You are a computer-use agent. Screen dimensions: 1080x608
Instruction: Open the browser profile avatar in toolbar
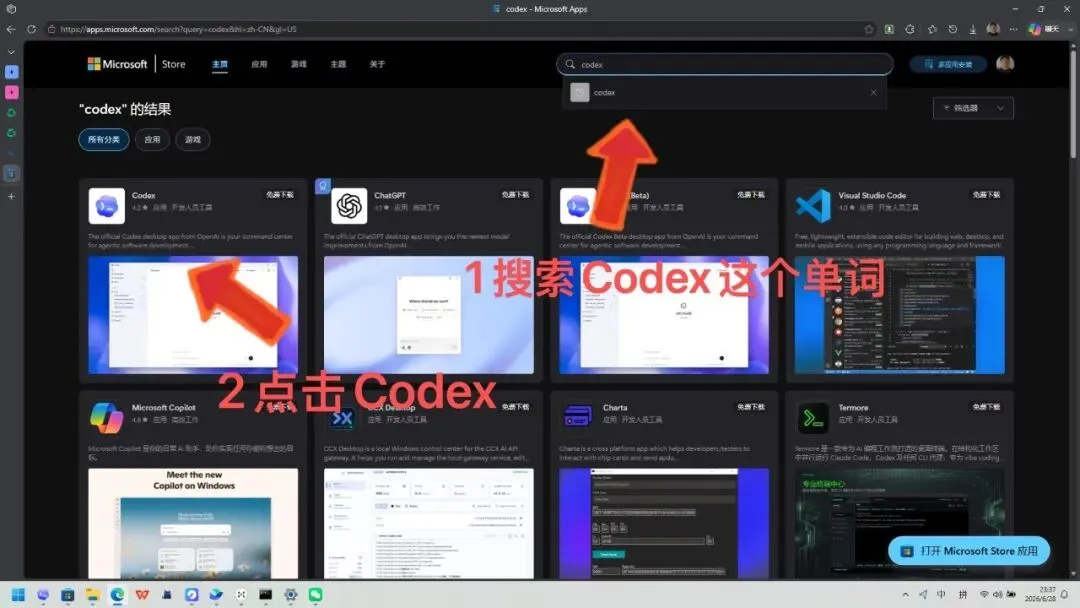coord(993,29)
